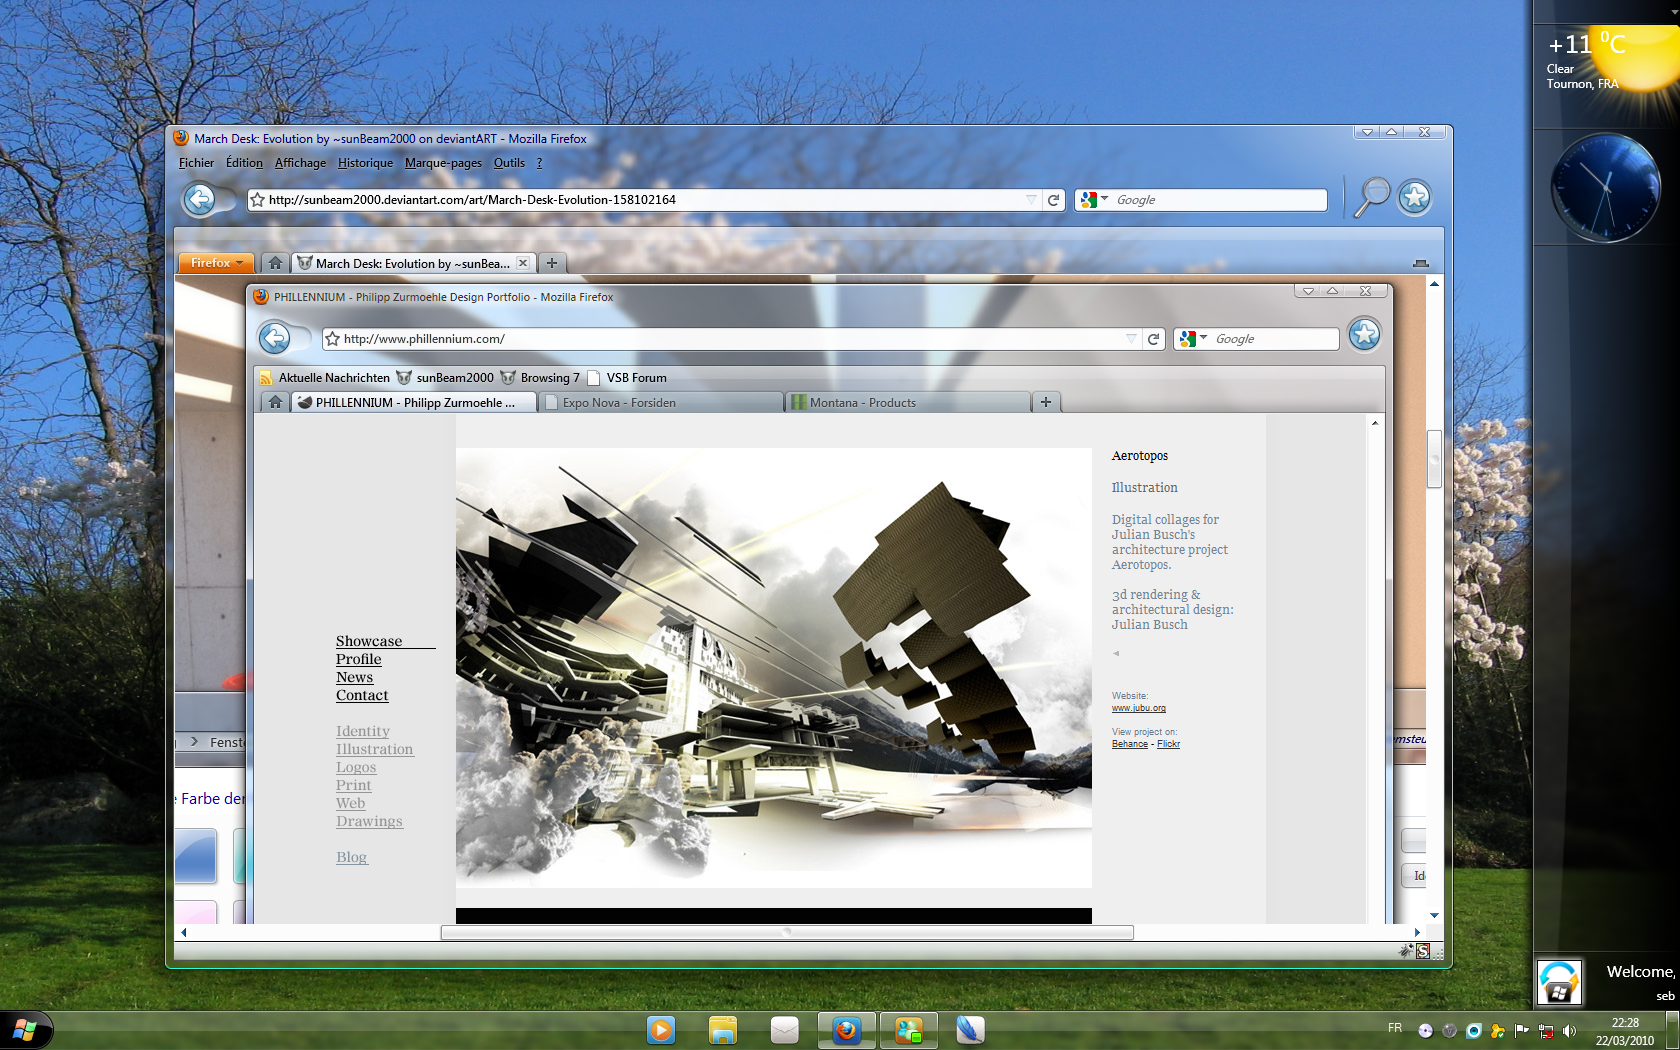Open the Windows Start orb

[x=24, y=1030]
